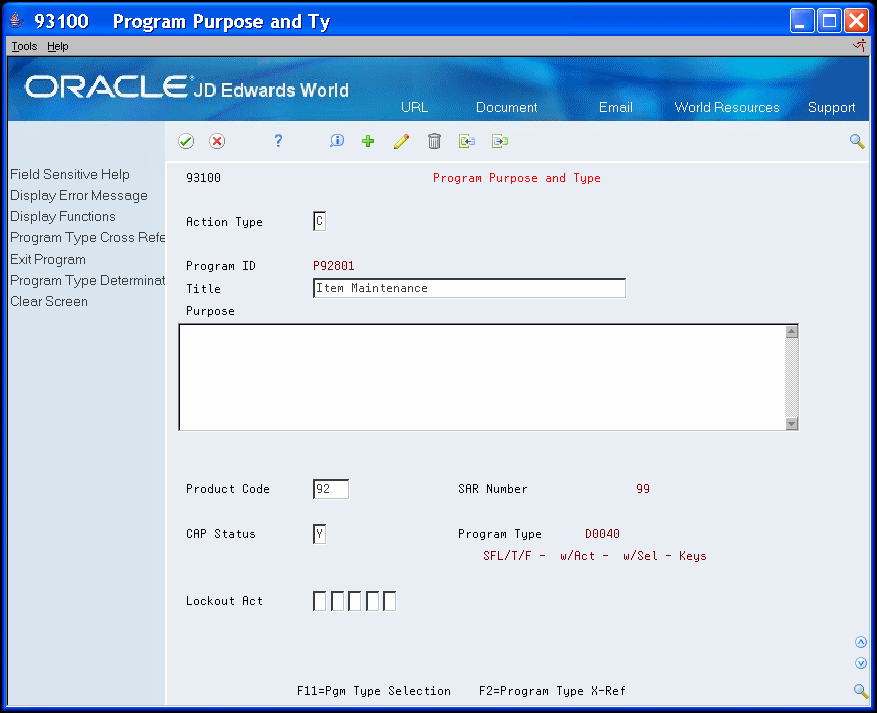Click the Java icon in the title bar
The width and height of the screenshot is (877, 713).
tap(16, 21)
